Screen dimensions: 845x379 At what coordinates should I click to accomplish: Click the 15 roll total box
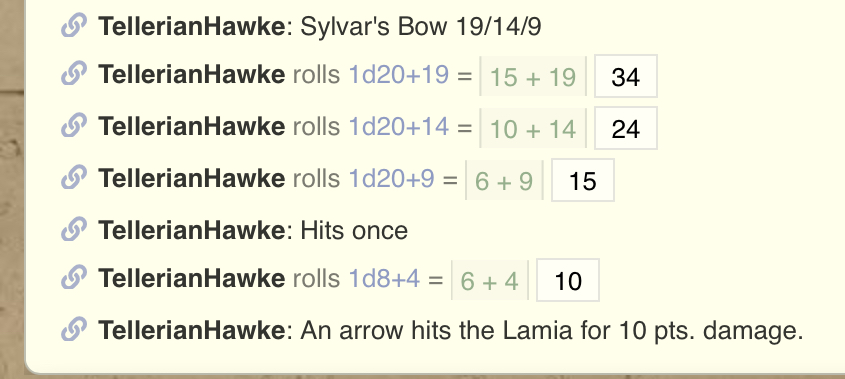tap(583, 180)
